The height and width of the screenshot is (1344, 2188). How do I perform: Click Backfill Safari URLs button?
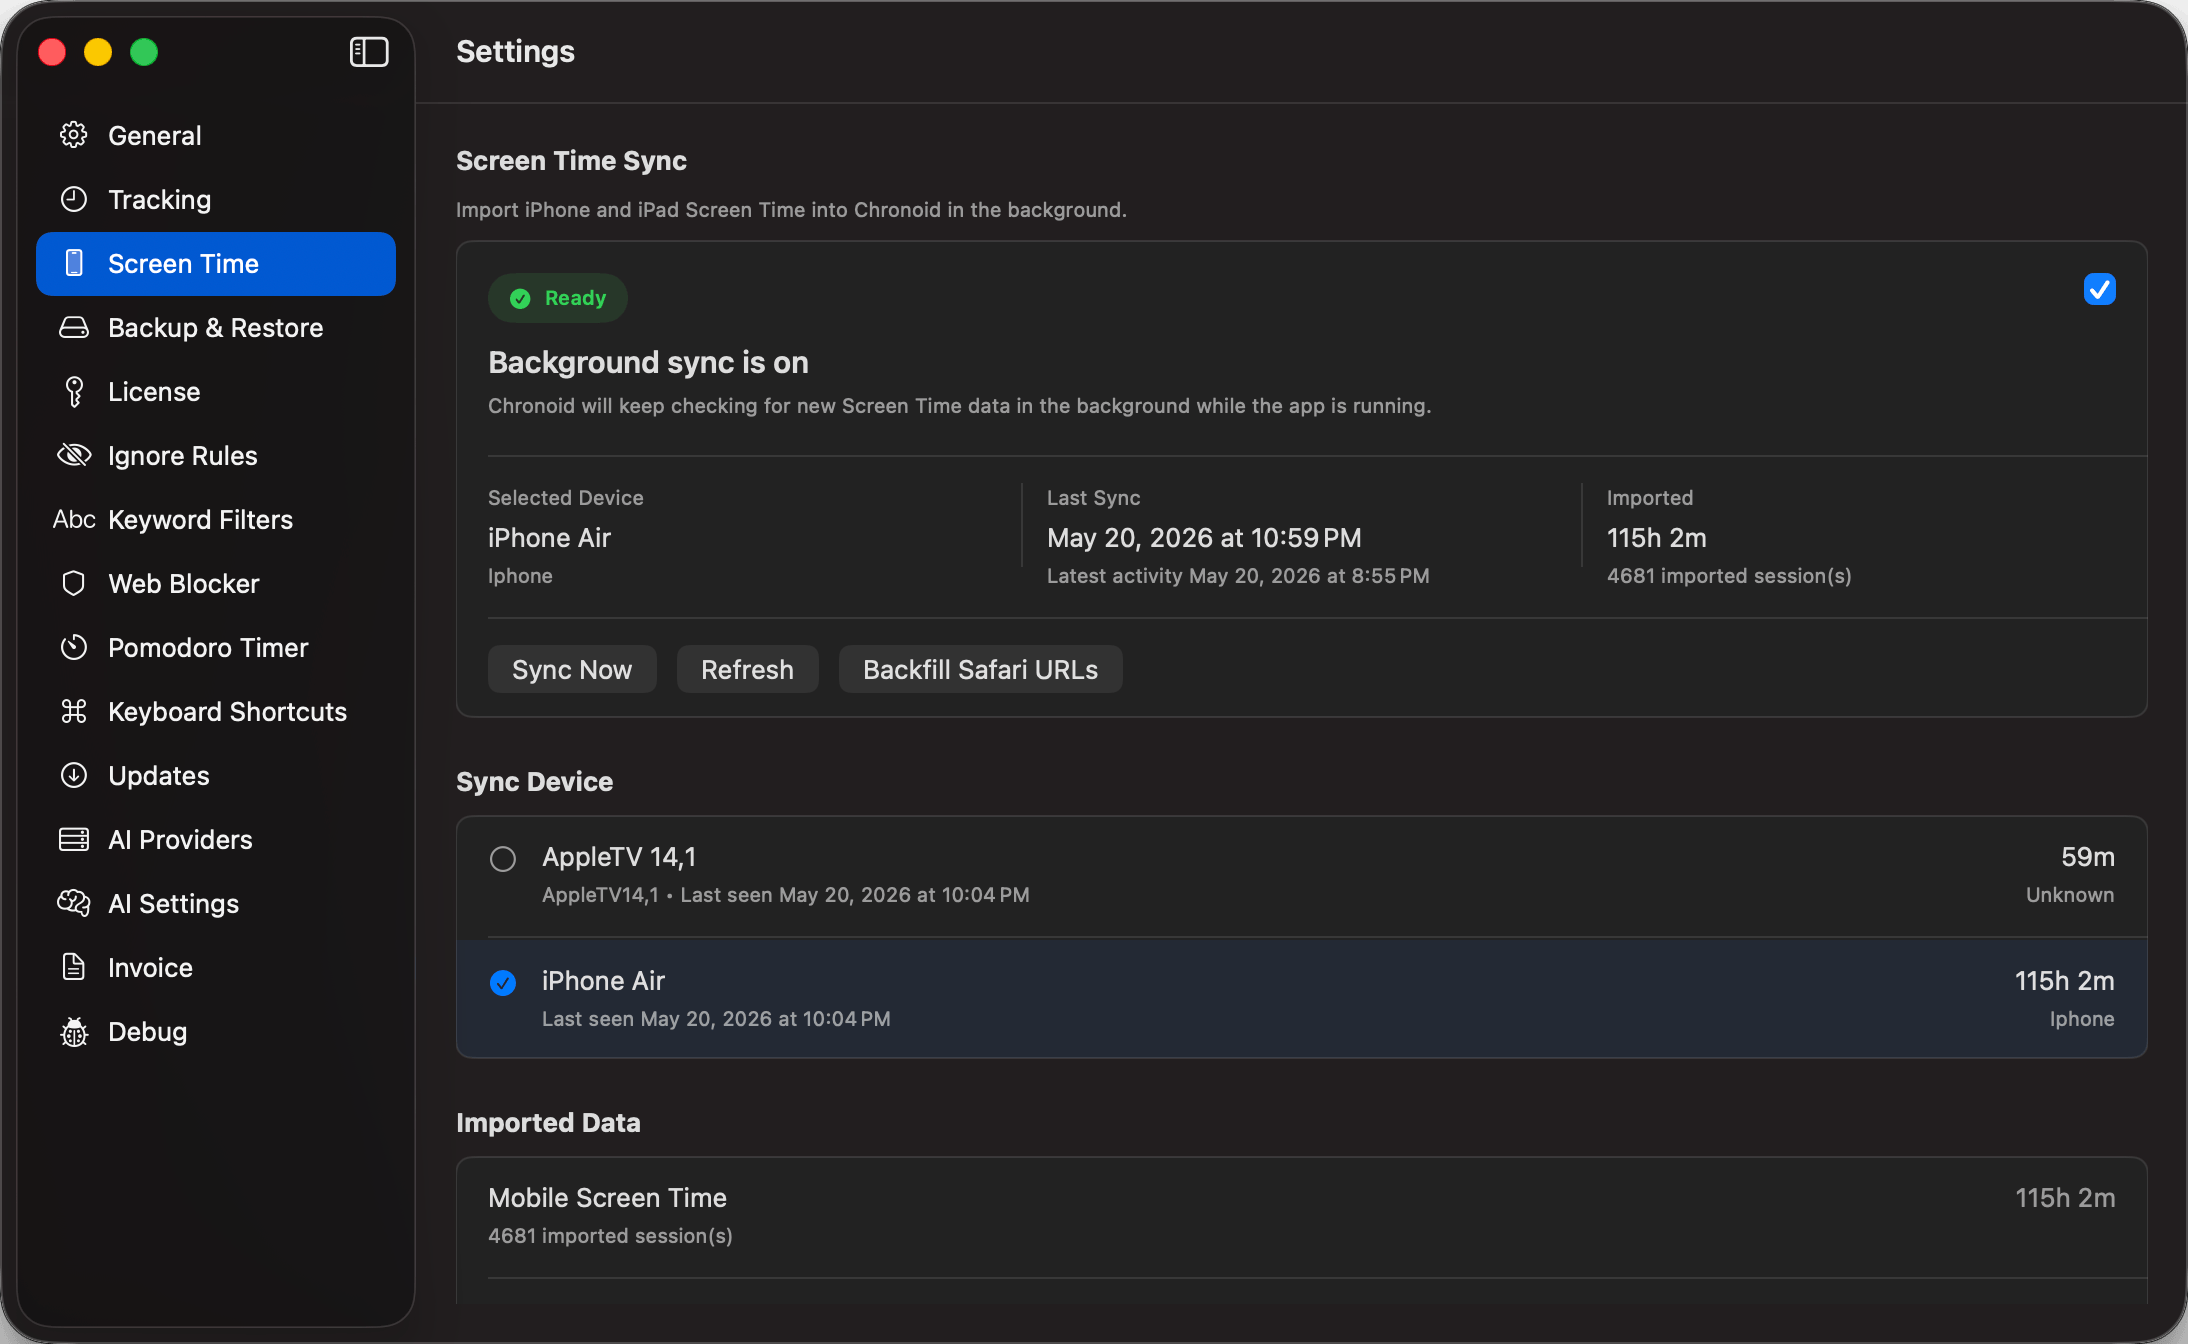[980, 669]
